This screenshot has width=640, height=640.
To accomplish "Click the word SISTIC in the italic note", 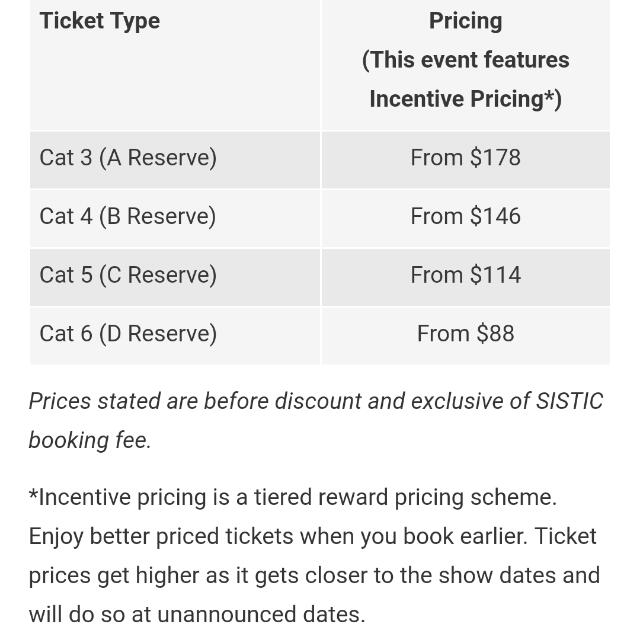I will point(569,401).
